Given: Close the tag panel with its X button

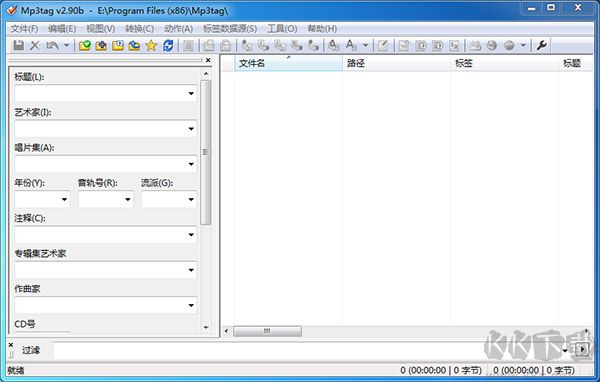Looking at the screenshot, I should click(x=208, y=60).
